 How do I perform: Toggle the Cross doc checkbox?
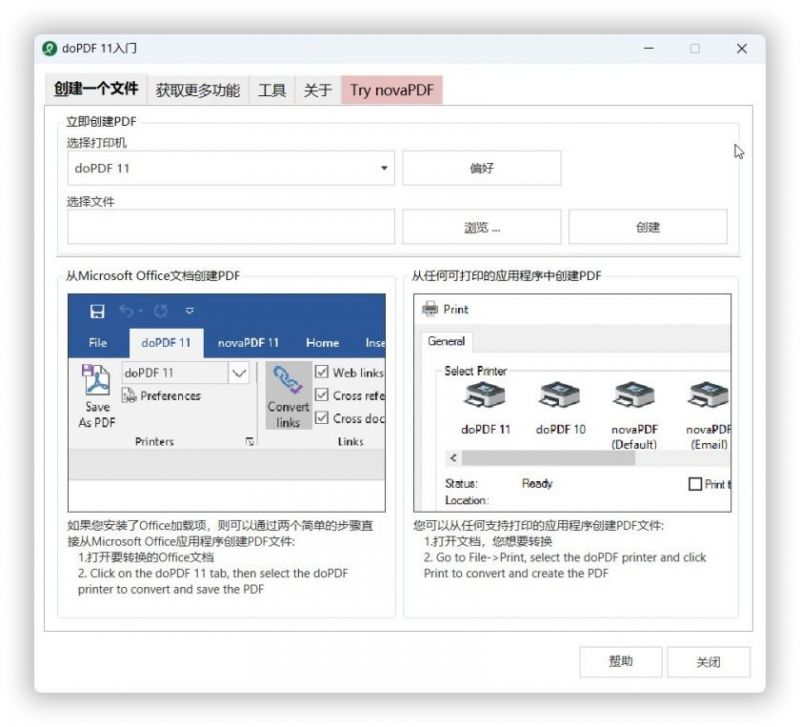tap(321, 418)
